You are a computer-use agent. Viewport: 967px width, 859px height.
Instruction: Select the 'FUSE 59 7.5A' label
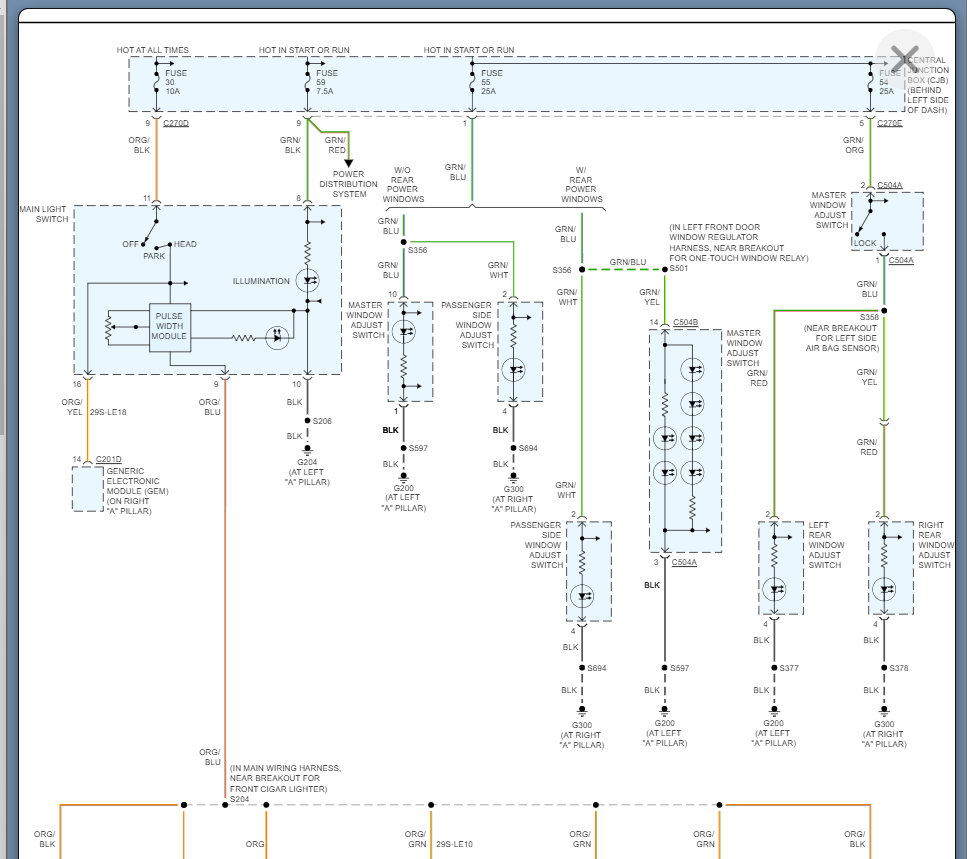[x=327, y=82]
